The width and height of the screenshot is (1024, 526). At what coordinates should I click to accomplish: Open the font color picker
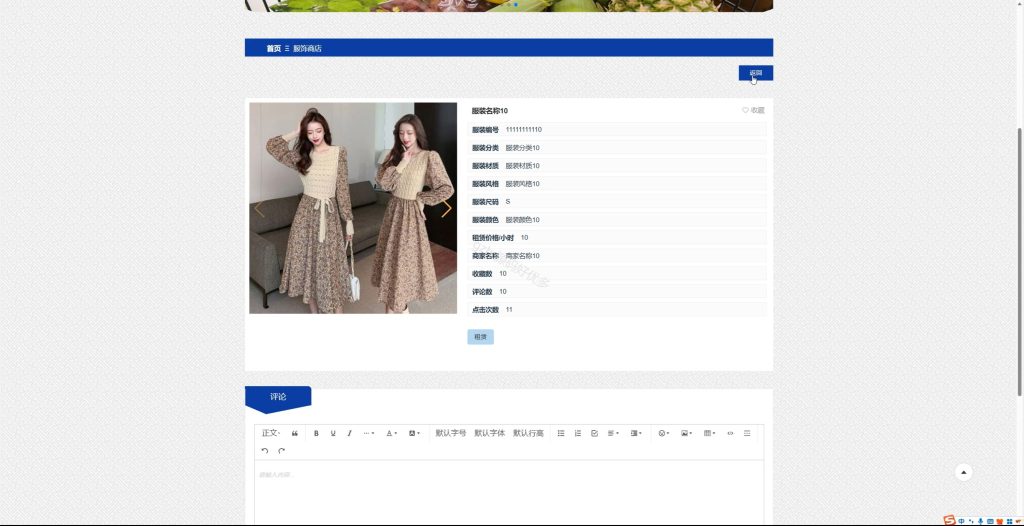click(x=391, y=433)
